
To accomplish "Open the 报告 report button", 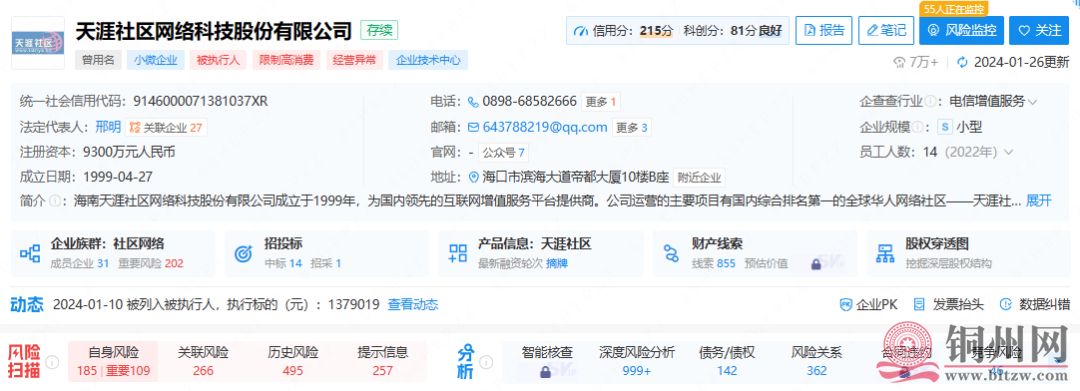I will coord(824,30).
